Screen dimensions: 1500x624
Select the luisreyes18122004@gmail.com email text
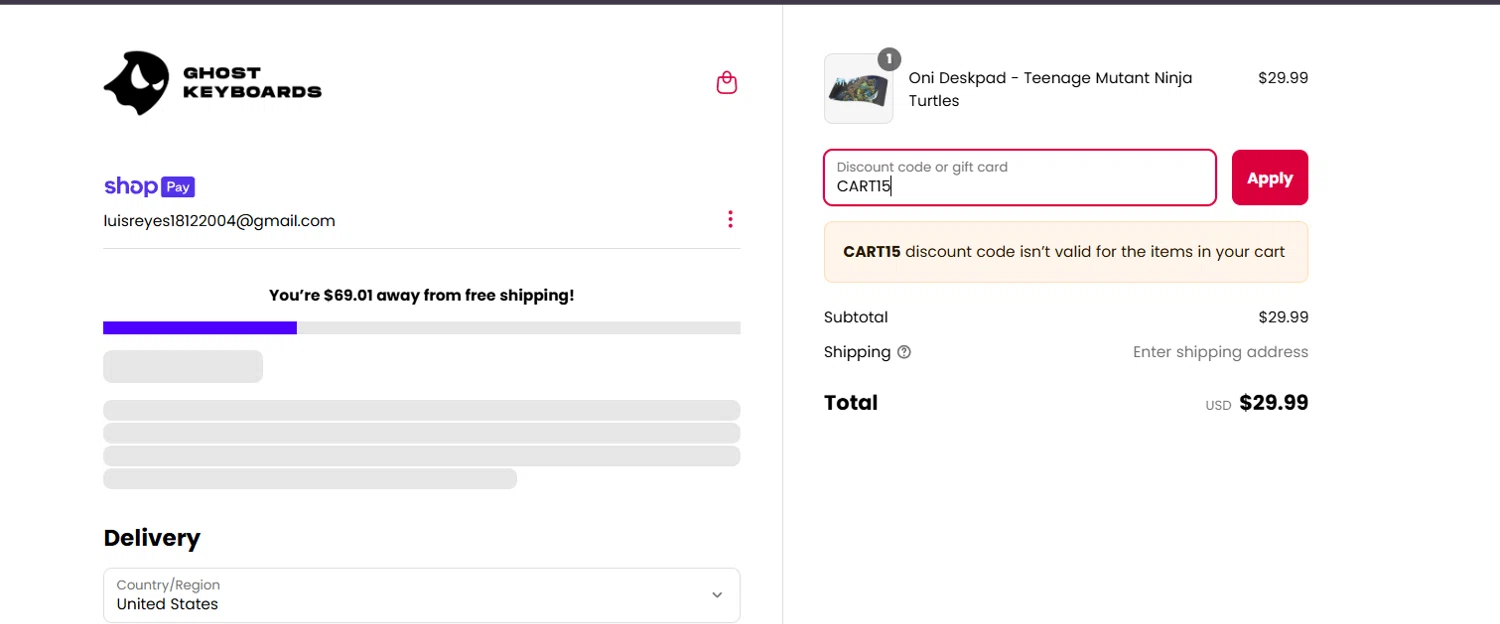click(219, 221)
